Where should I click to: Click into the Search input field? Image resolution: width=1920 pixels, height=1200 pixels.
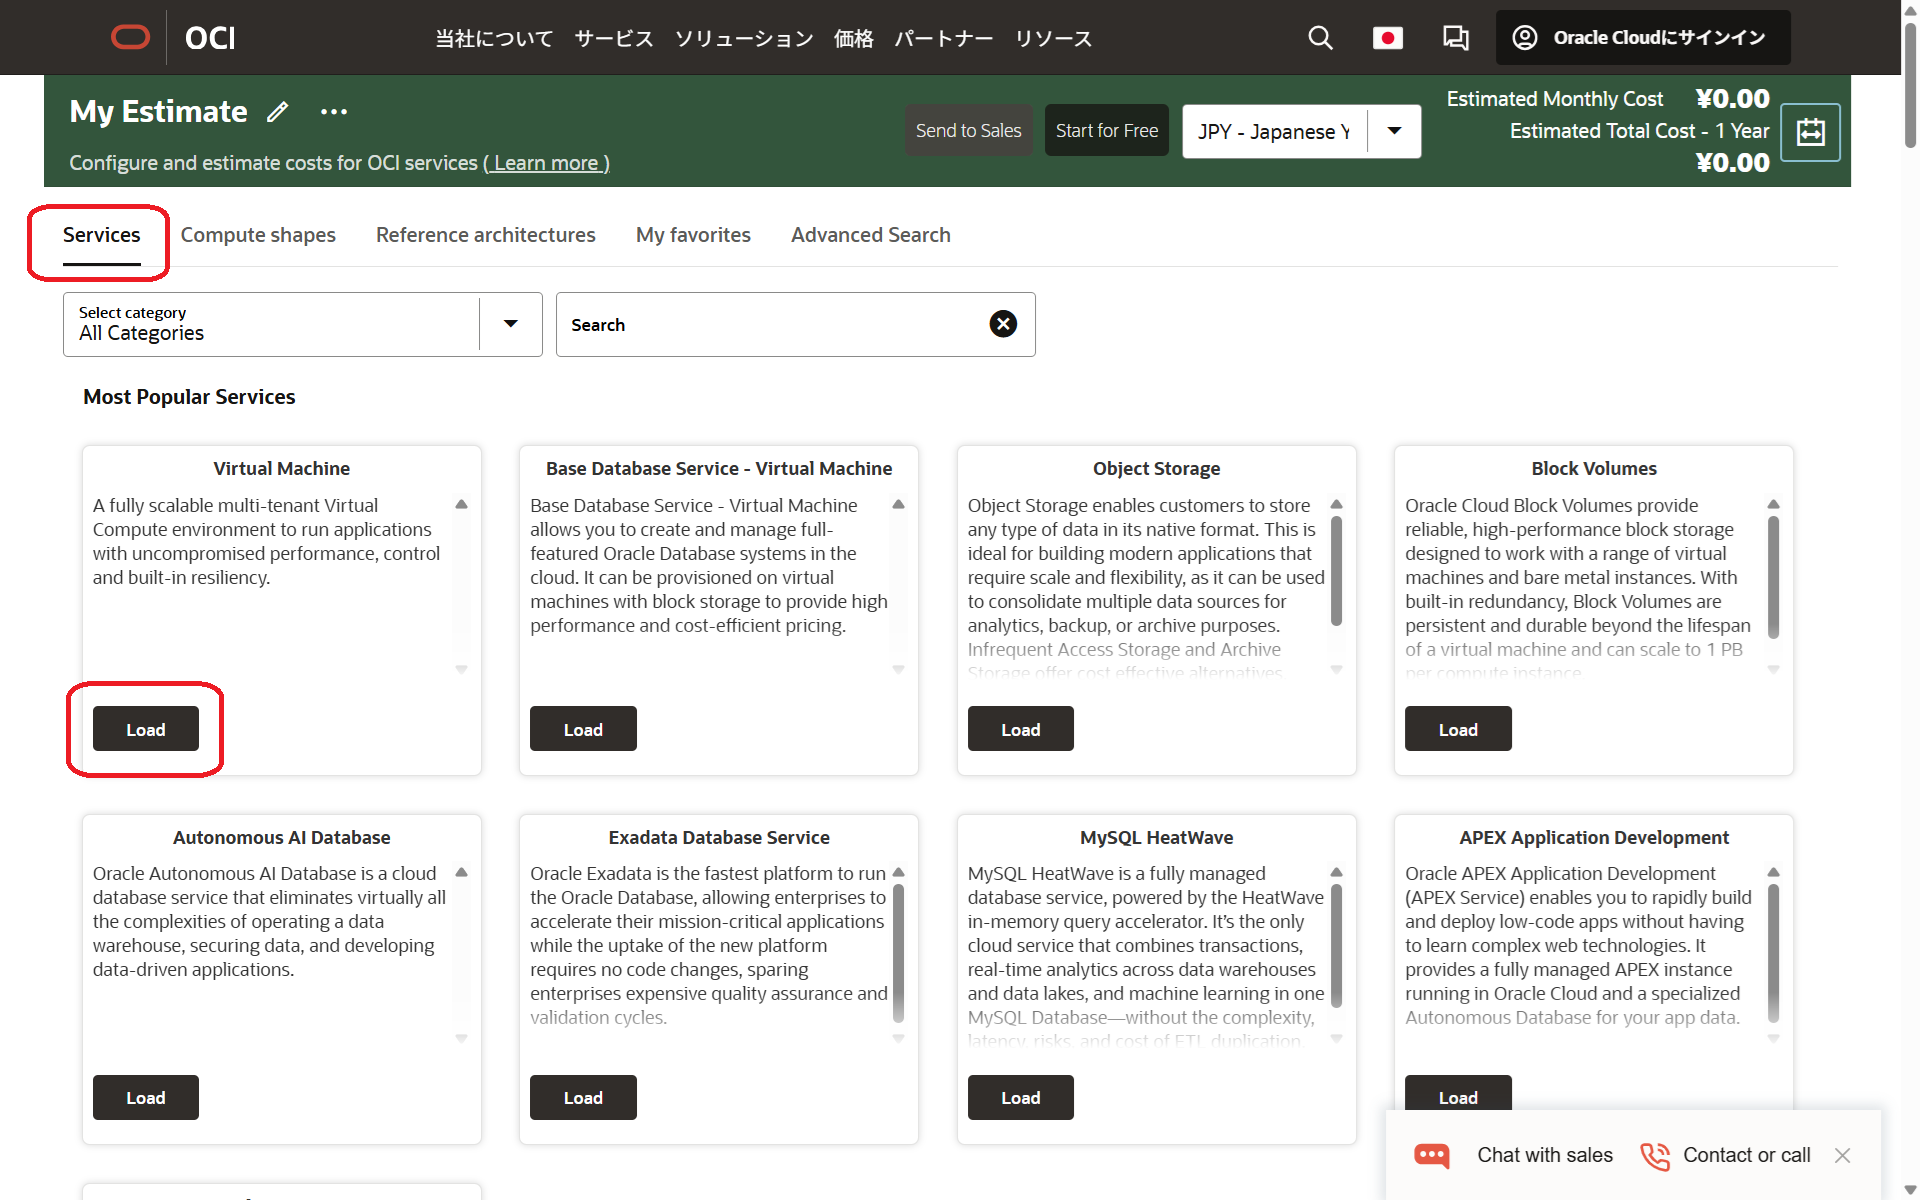click(x=770, y=325)
